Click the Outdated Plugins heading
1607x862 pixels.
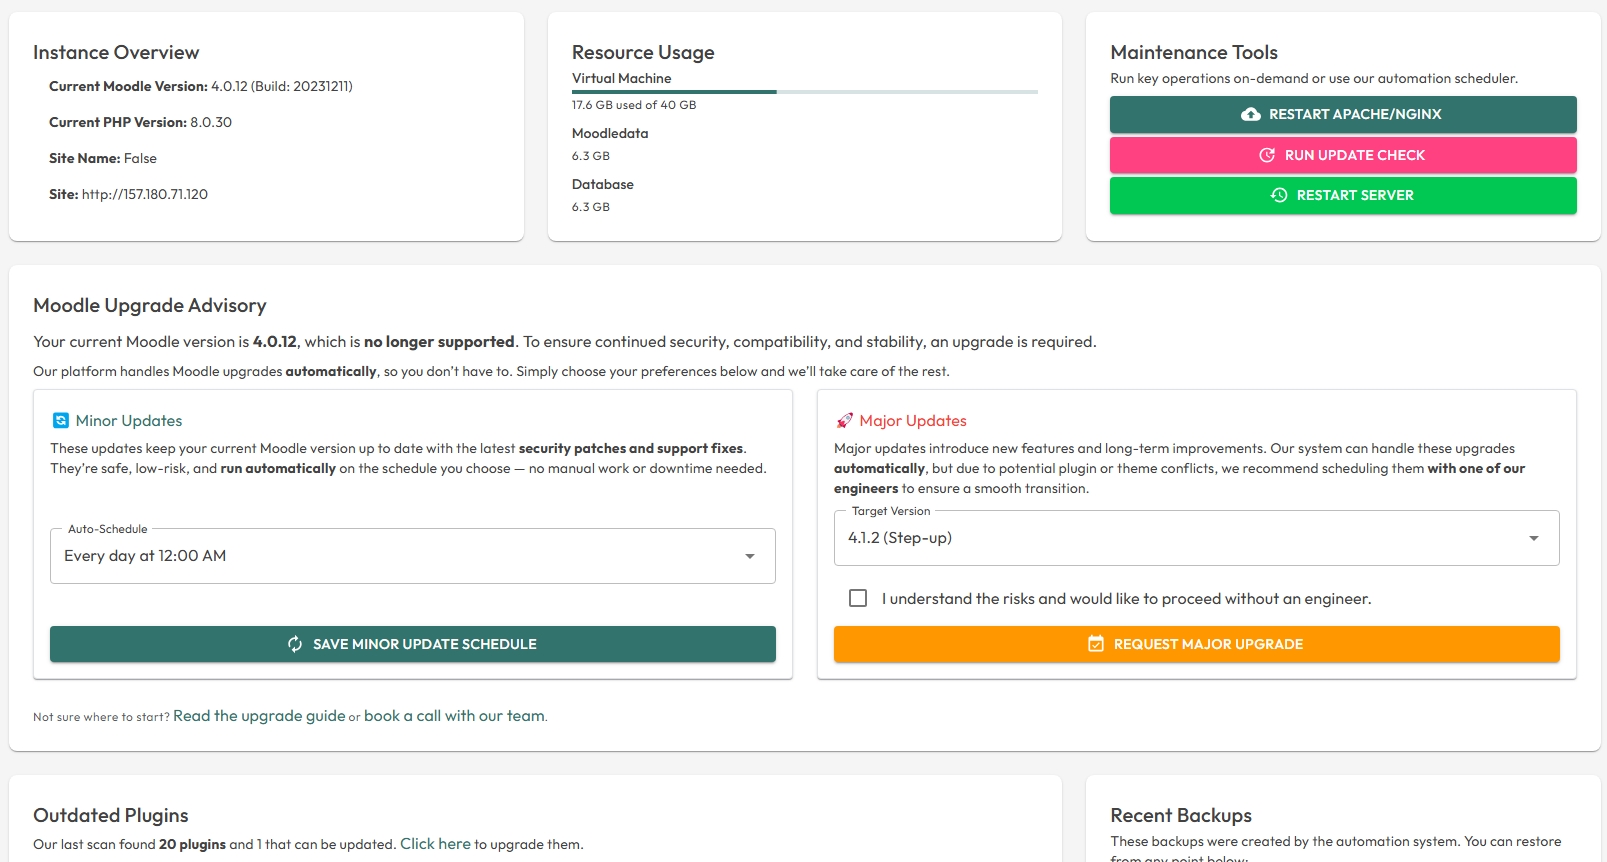pos(111,816)
